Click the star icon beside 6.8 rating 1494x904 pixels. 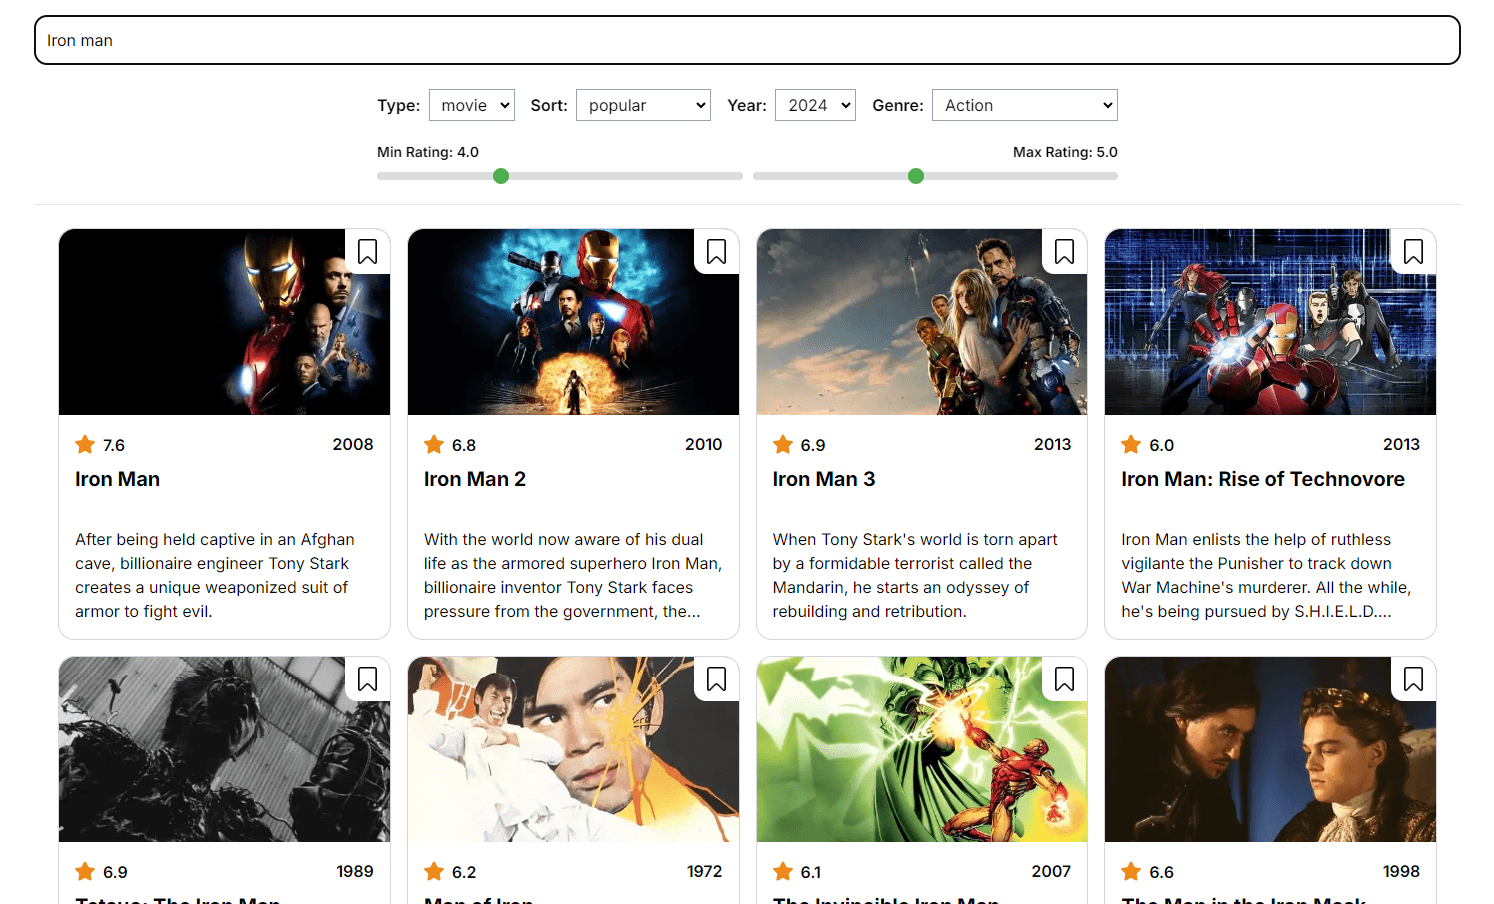434,444
